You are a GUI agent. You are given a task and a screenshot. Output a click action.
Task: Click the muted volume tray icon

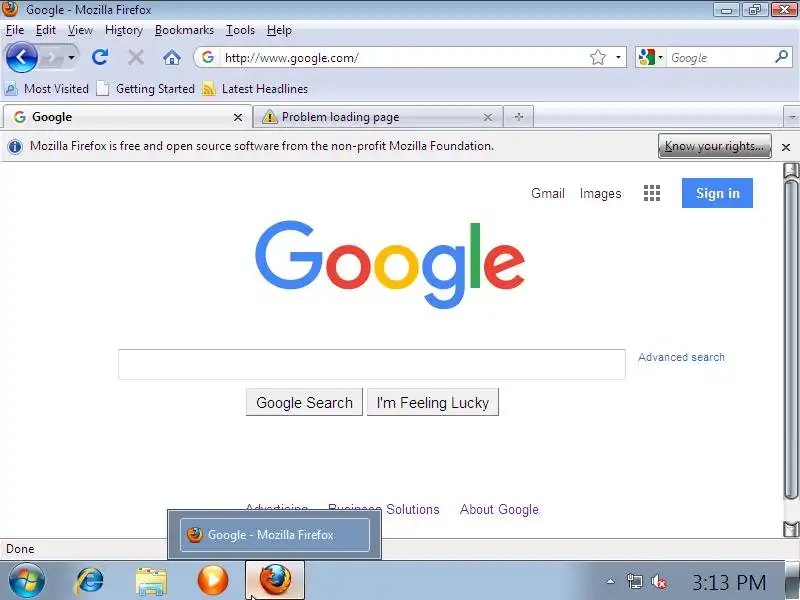659,582
